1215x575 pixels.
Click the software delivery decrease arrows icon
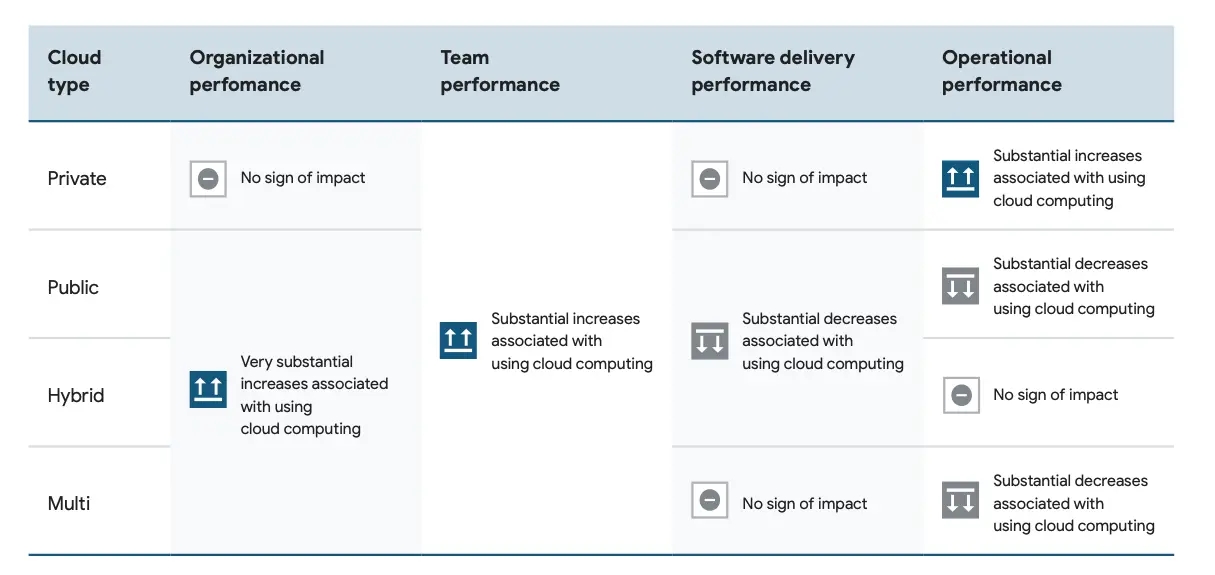pos(709,340)
